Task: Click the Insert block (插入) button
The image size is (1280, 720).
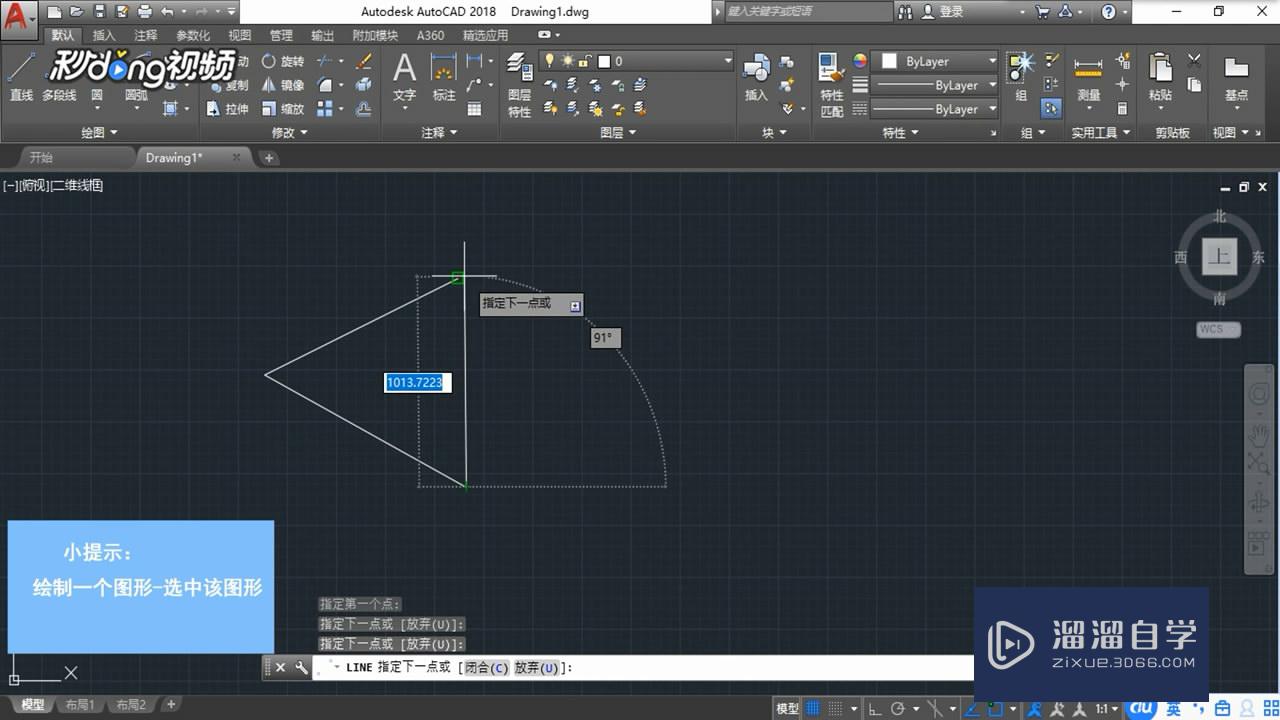Action: pos(756,76)
